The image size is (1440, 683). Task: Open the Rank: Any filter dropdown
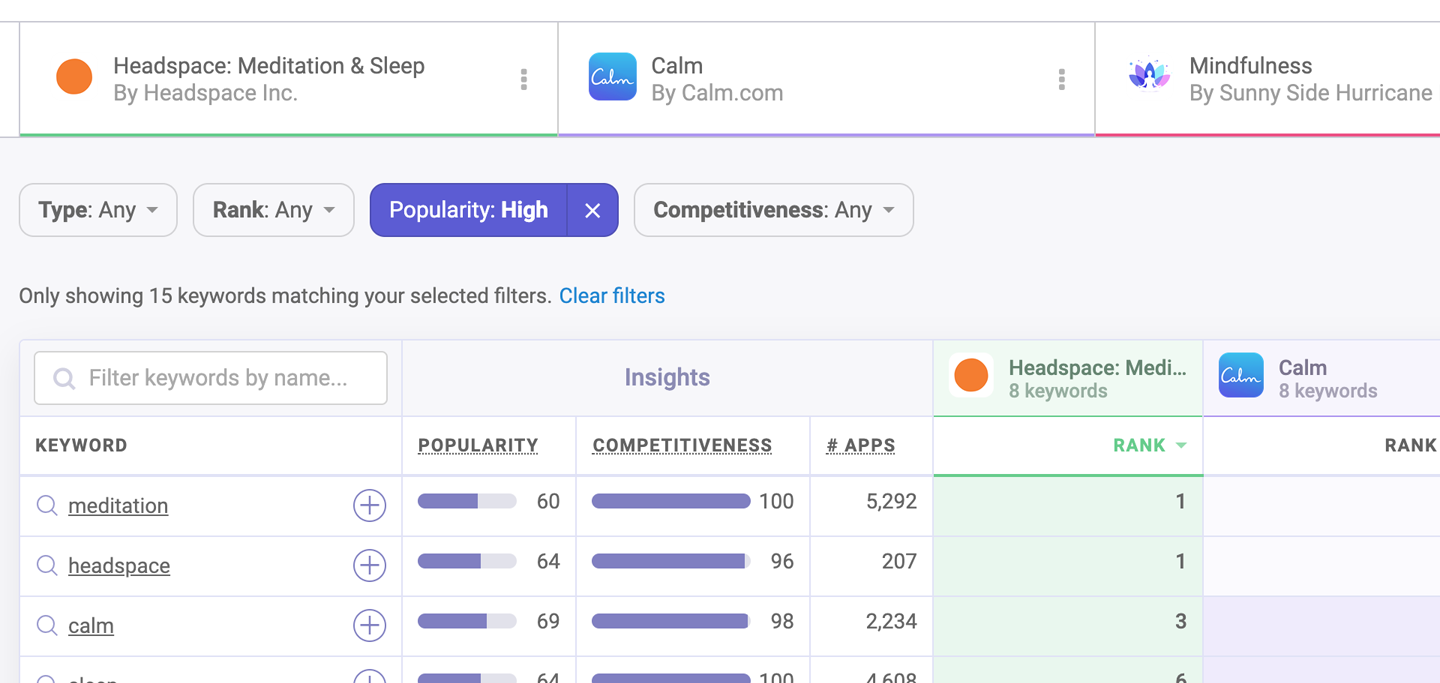click(x=273, y=210)
